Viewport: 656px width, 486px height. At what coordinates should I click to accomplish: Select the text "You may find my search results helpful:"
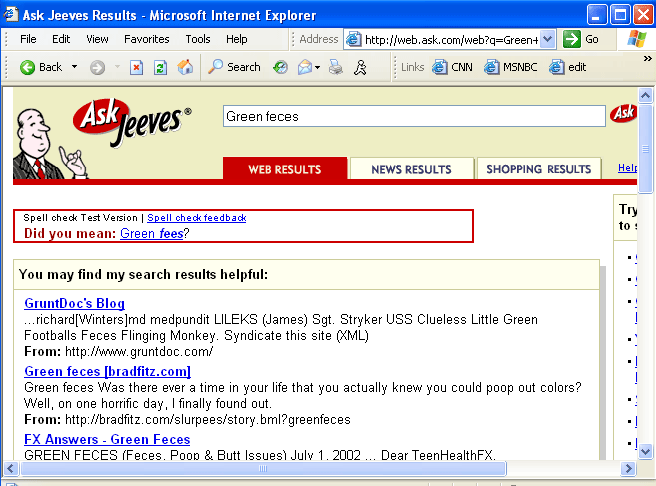coord(143,274)
